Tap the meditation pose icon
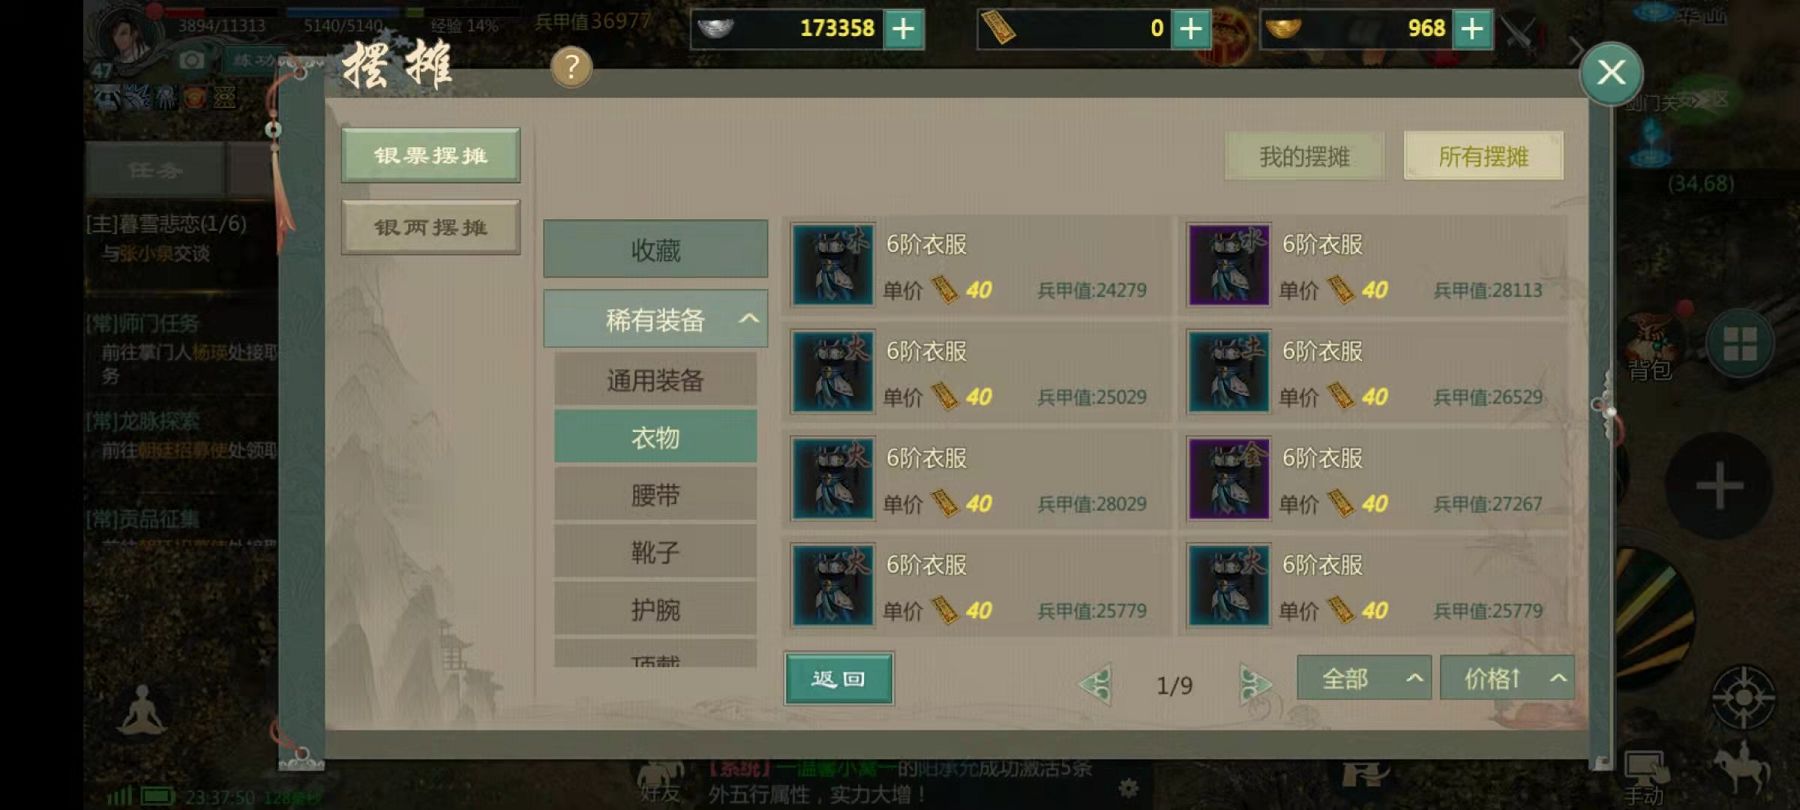1800x810 pixels. pyautogui.click(x=142, y=710)
